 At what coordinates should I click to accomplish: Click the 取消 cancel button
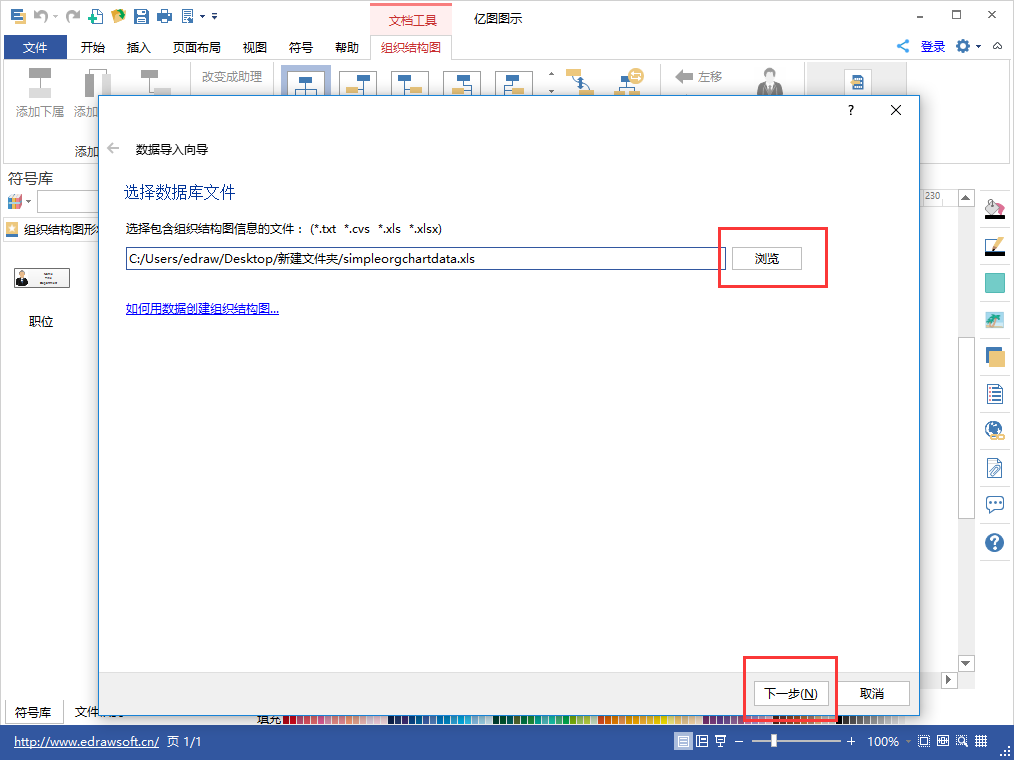[872, 693]
